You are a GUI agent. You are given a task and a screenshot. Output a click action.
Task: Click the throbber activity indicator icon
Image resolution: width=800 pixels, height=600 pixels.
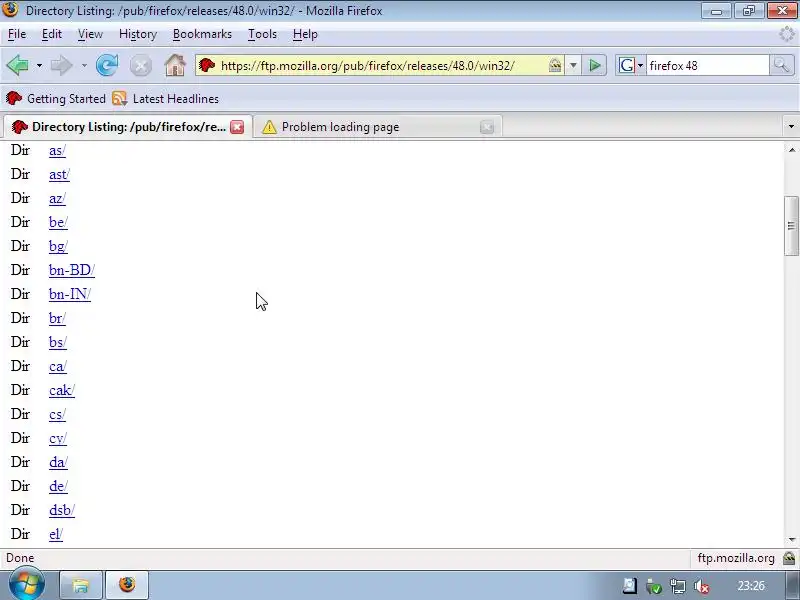[x=787, y=34]
